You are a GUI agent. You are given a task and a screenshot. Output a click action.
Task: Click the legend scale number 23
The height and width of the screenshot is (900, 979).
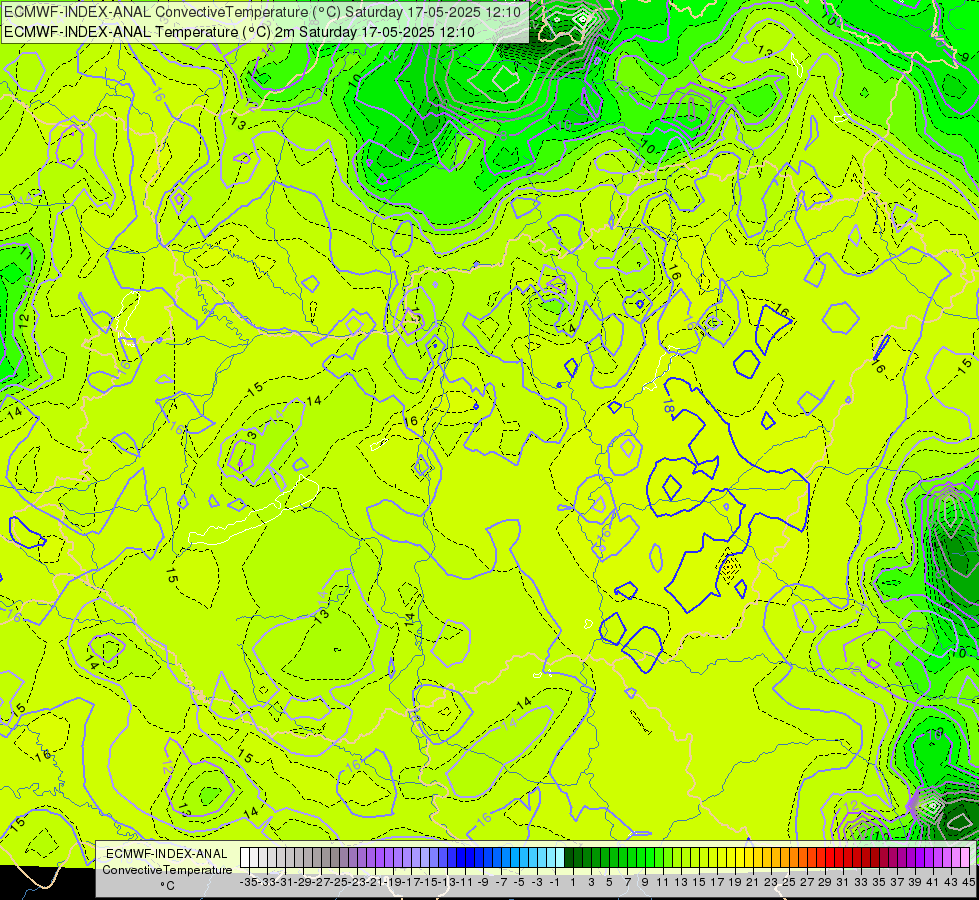tap(771, 882)
